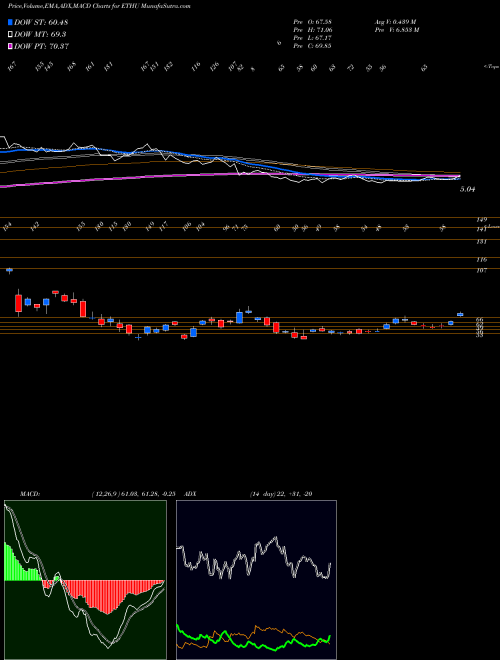This screenshot has width=500, height=660.
Task: Click the 'MACD:' indicator label
Action: pos(29,494)
